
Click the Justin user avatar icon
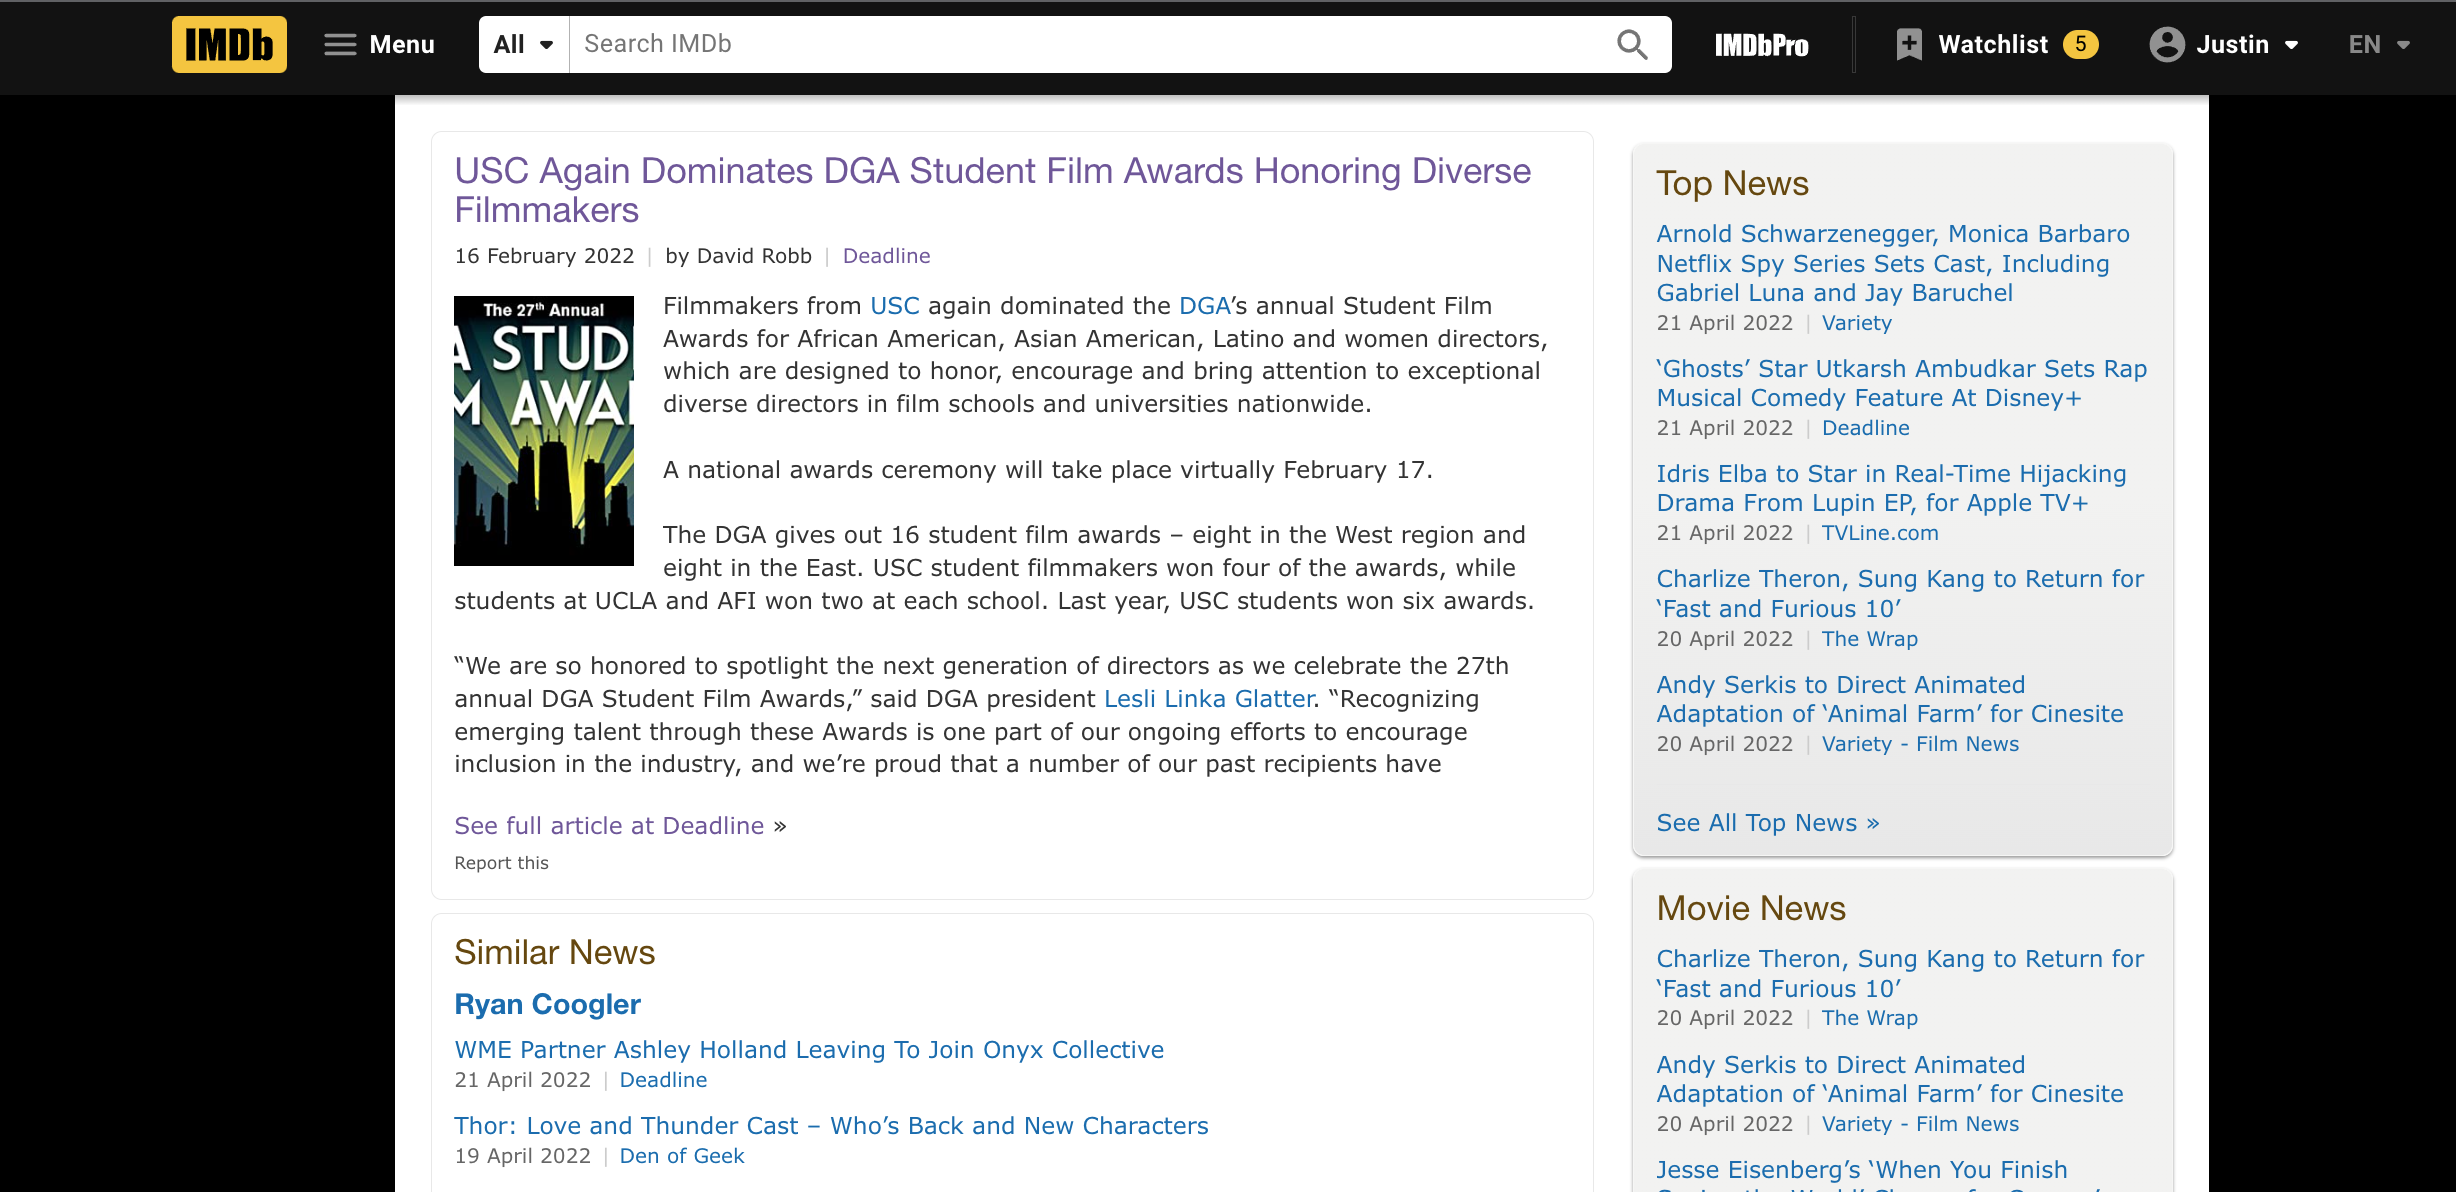(x=2166, y=44)
